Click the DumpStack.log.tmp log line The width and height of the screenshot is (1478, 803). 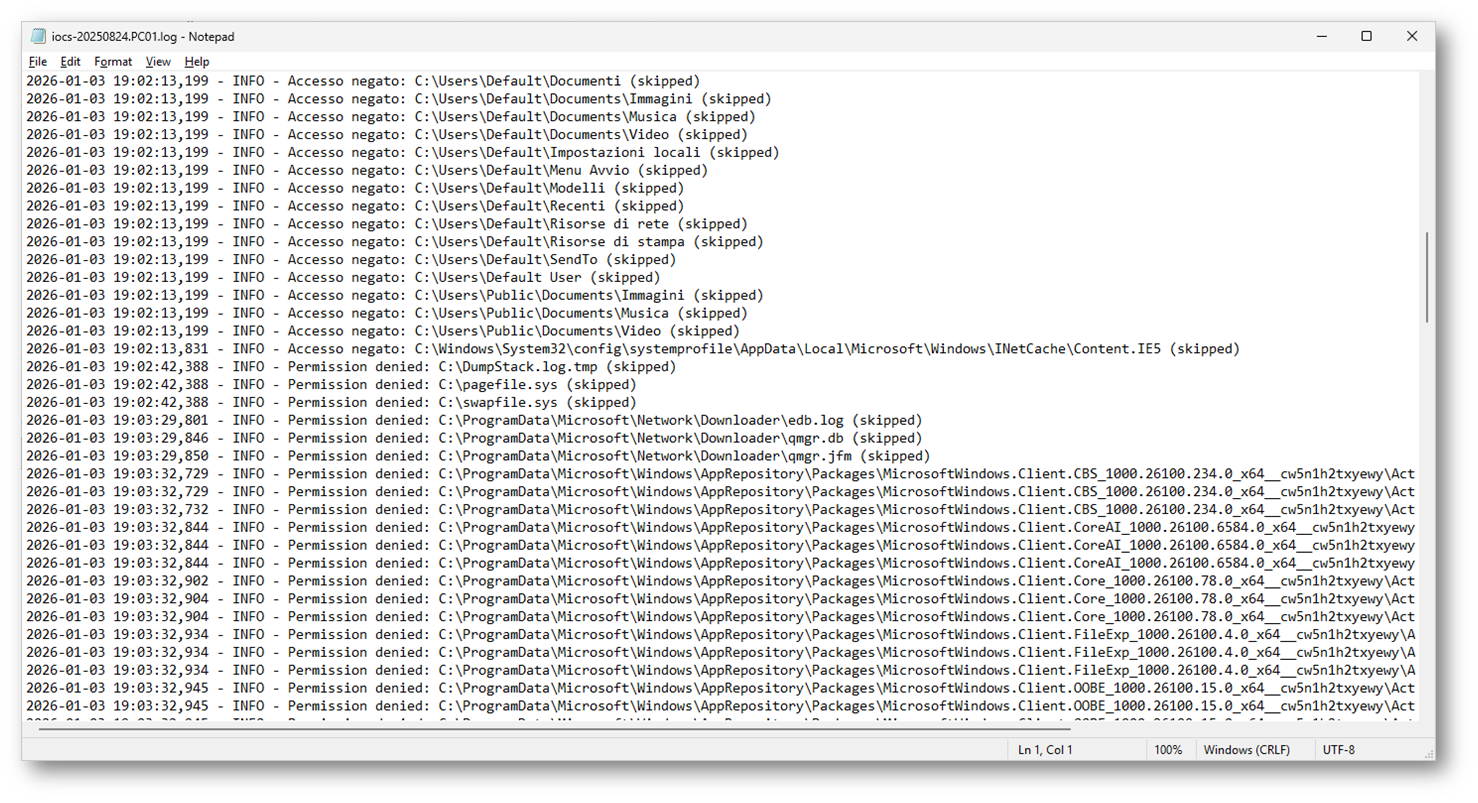point(351,367)
